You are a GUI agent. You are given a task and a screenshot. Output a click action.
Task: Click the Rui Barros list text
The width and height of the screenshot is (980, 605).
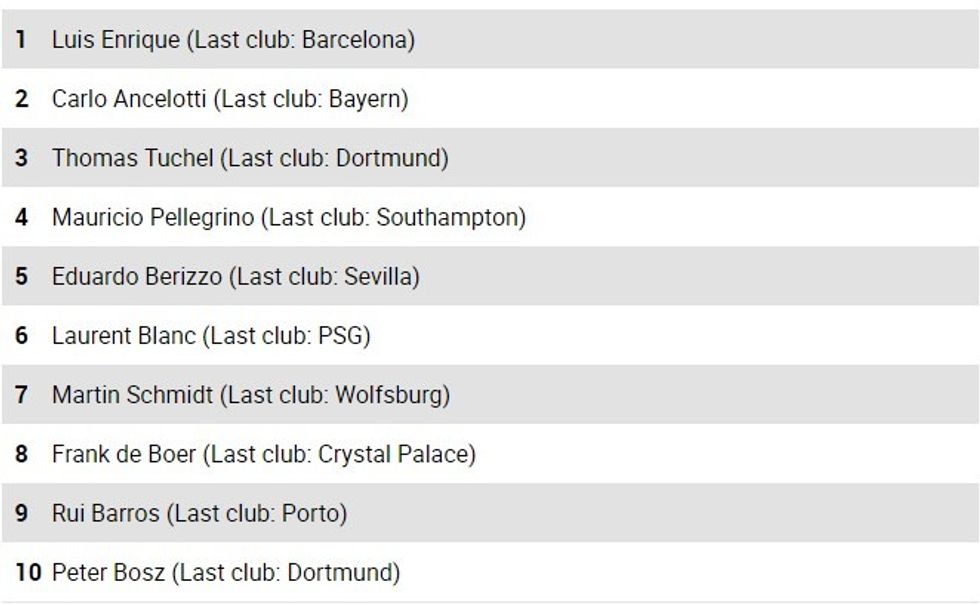pos(200,514)
